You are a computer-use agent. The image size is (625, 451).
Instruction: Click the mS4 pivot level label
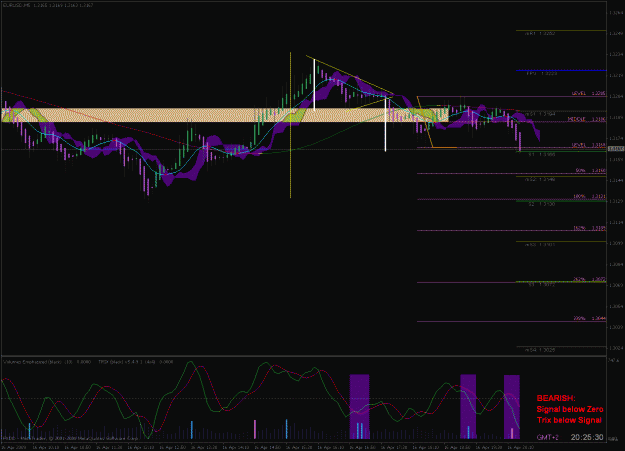(540, 350)
